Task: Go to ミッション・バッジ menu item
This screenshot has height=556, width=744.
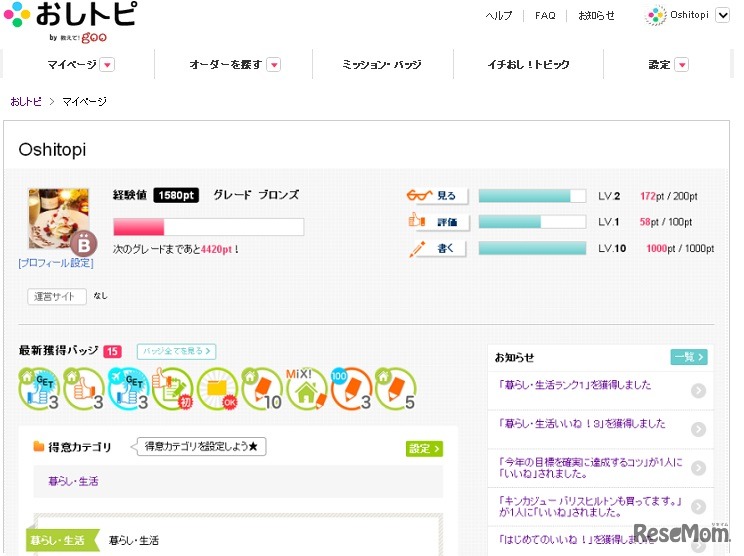Action: point(382,65)
